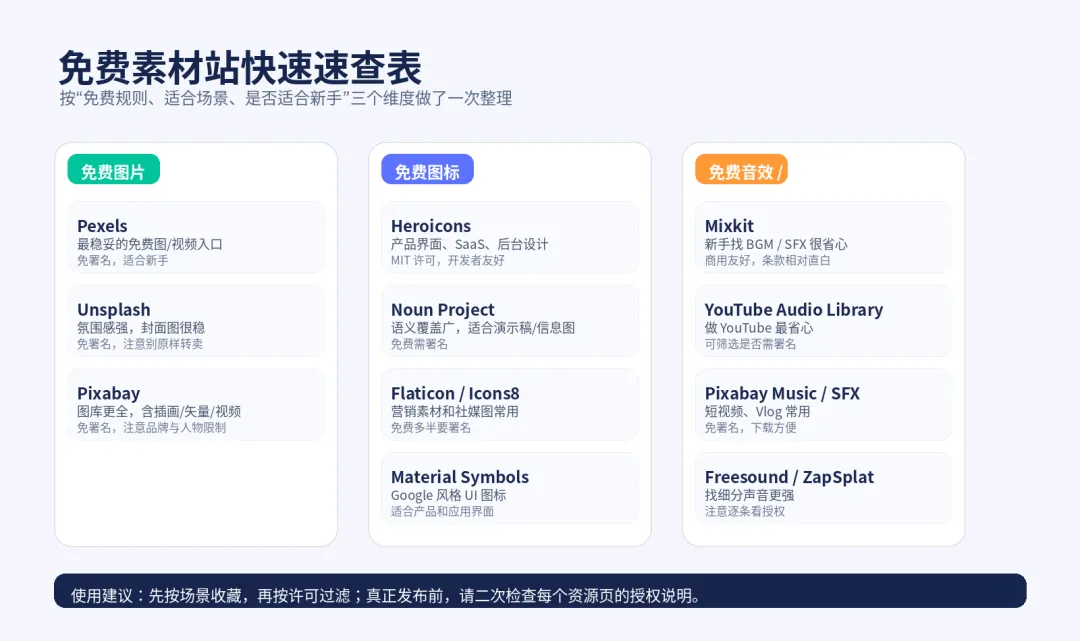The width and height of the screenshot is (1080, 641).
Task: Click the YouTube Audio Library title
Action: tap(793, 310)
